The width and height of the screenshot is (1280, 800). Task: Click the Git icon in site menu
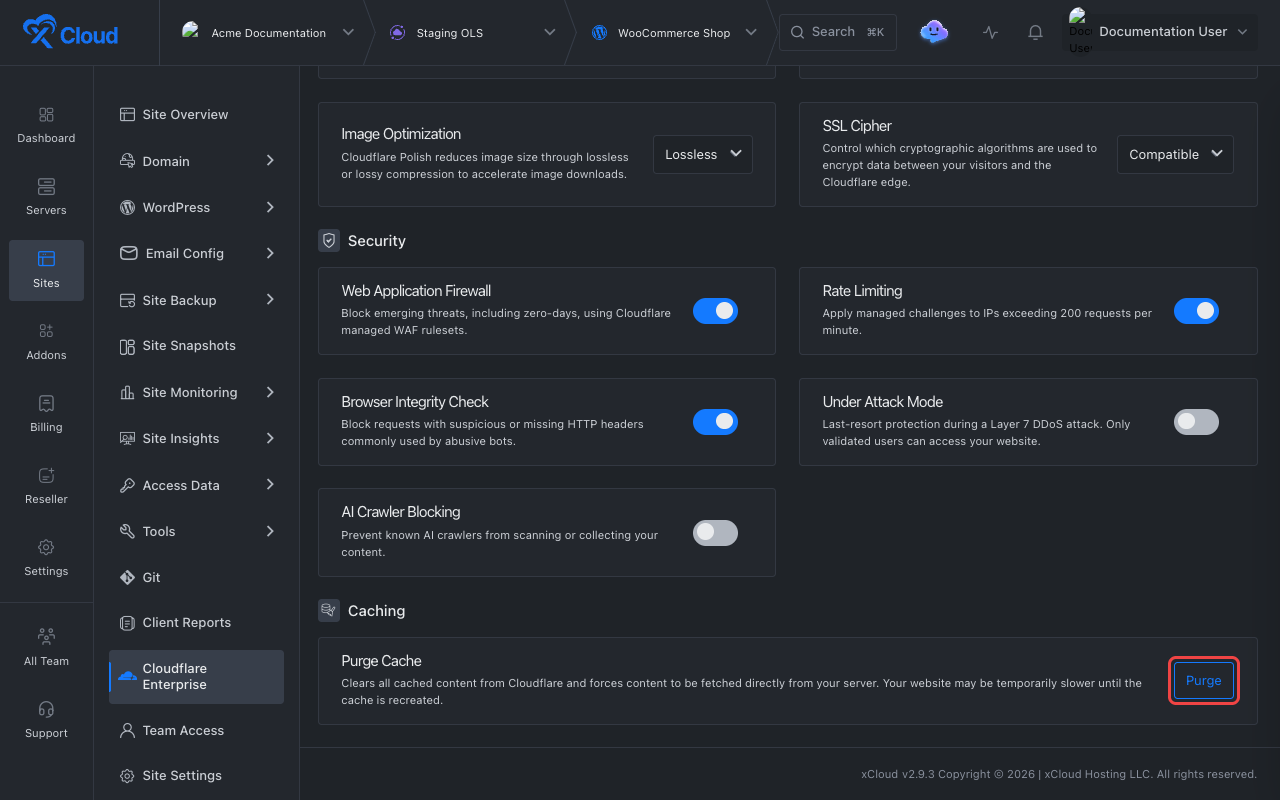tap(127, 577)
